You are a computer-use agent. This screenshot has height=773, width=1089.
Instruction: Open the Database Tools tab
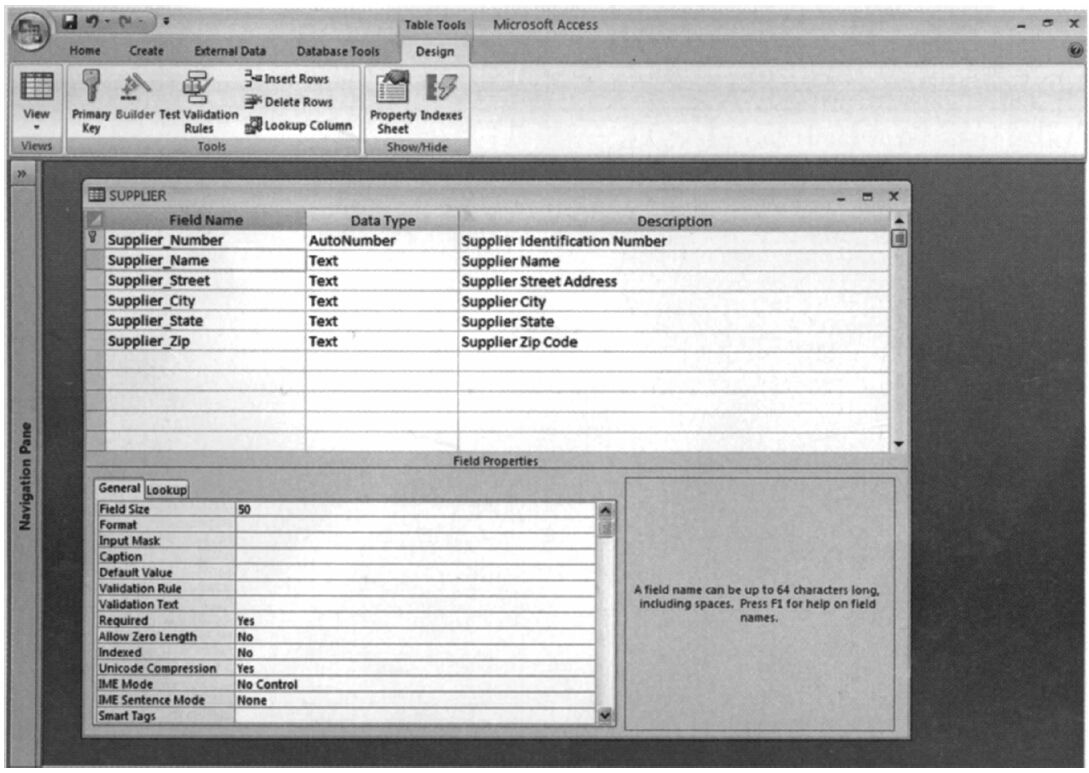(338, 51)
